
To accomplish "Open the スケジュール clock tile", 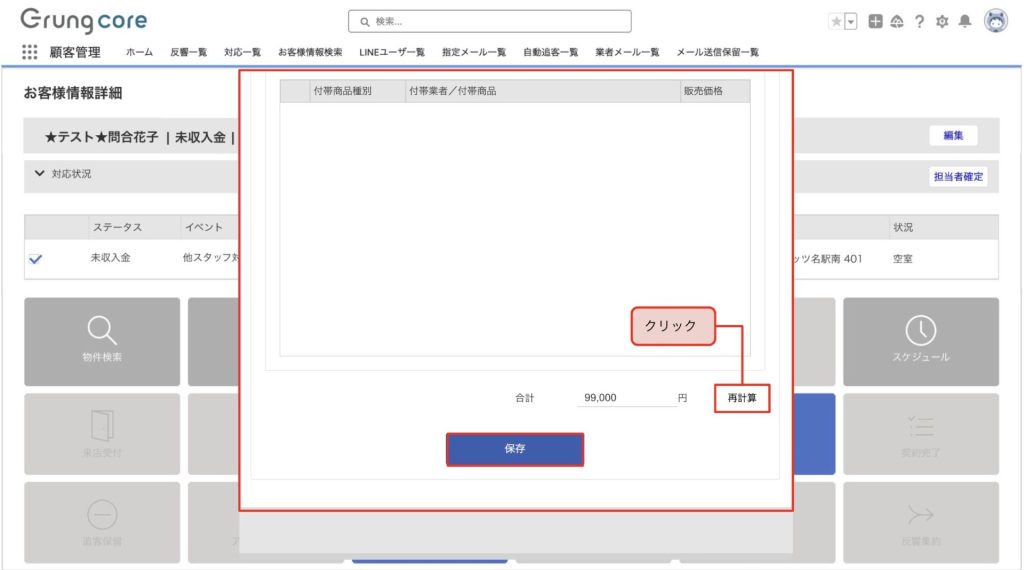I will (920, 341).
